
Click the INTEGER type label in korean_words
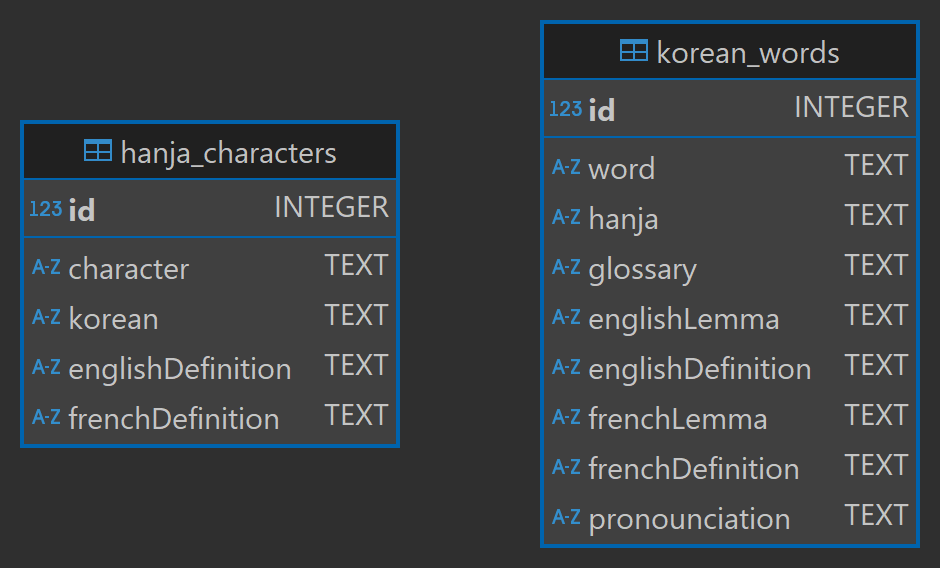(851, 108)
